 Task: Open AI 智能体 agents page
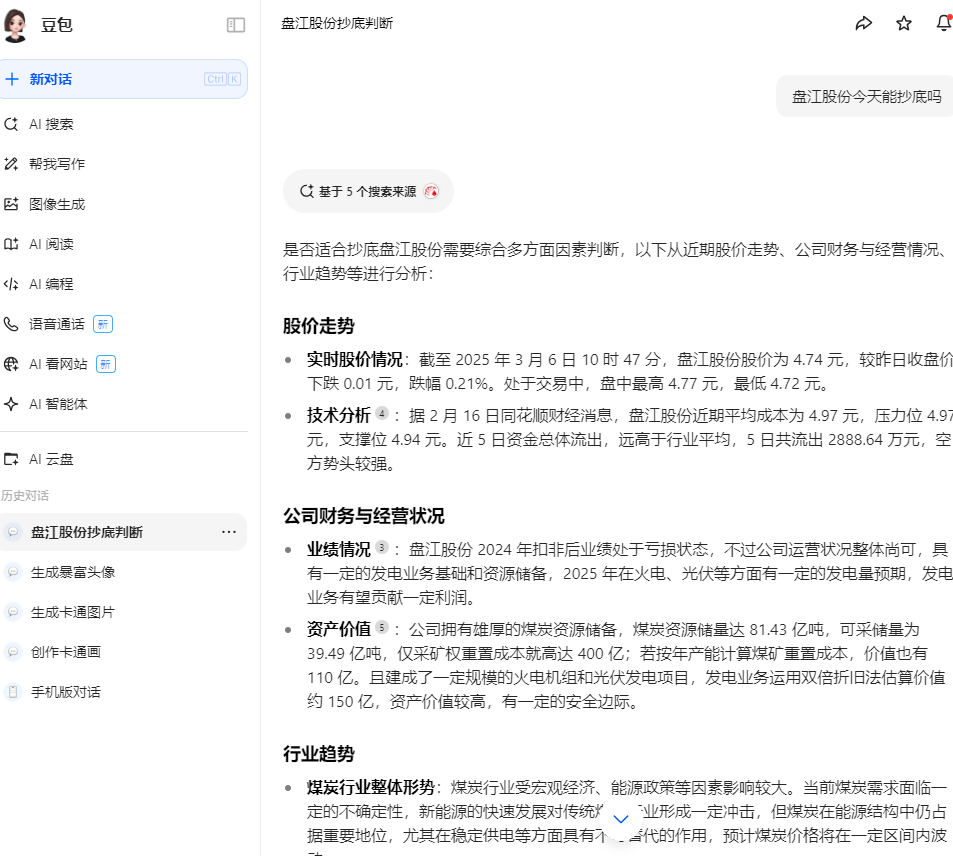[x=58, y=404]
